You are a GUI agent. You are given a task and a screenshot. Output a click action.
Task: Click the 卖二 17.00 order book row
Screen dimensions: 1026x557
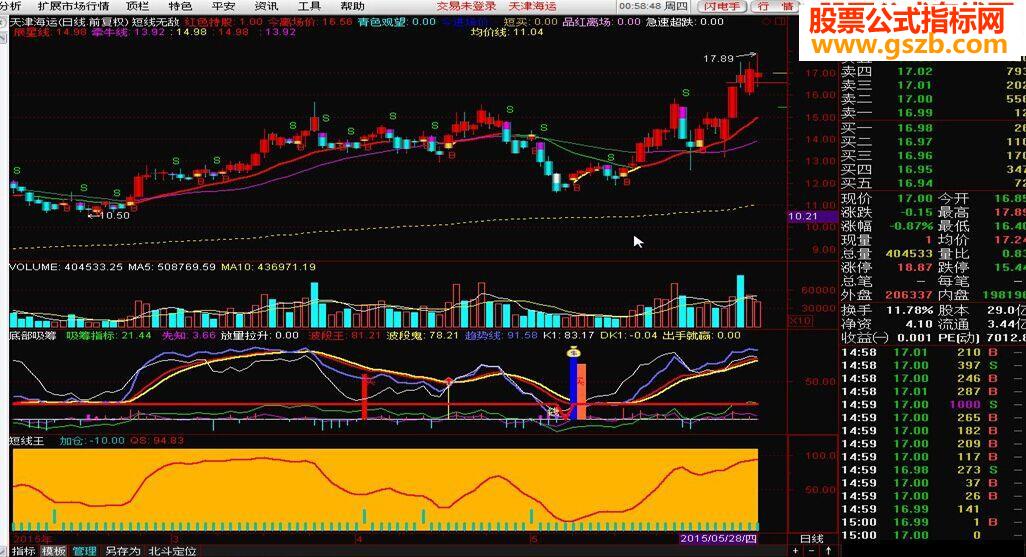tap(933, 99)
